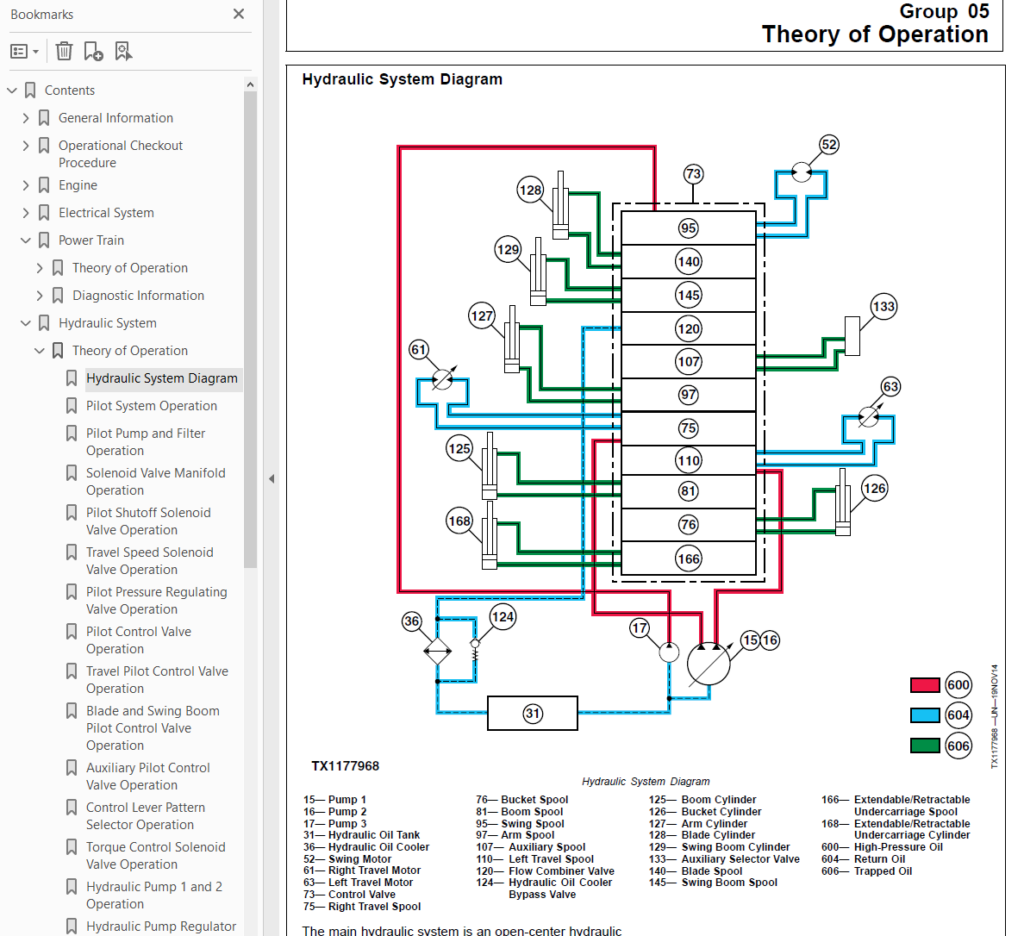Select the Power Train bookmark
Screen dimensions: 1024x936
pyautogui.click(x=91, y=240)
